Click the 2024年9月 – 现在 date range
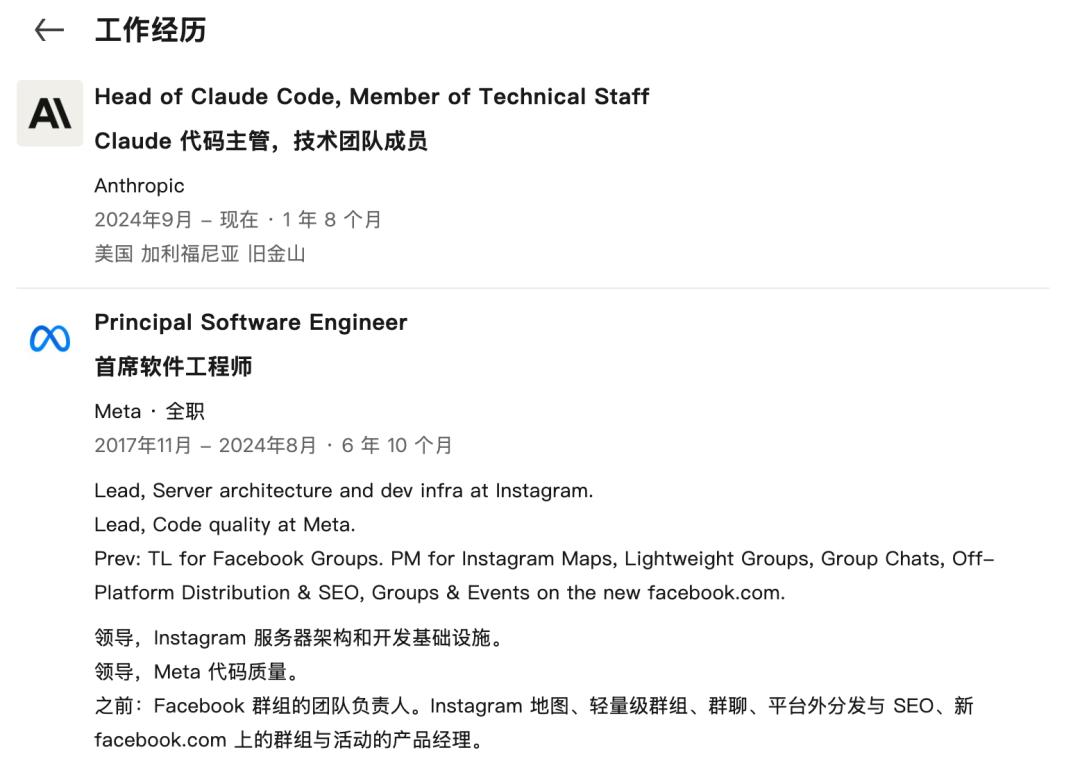 tap(238, 220)
